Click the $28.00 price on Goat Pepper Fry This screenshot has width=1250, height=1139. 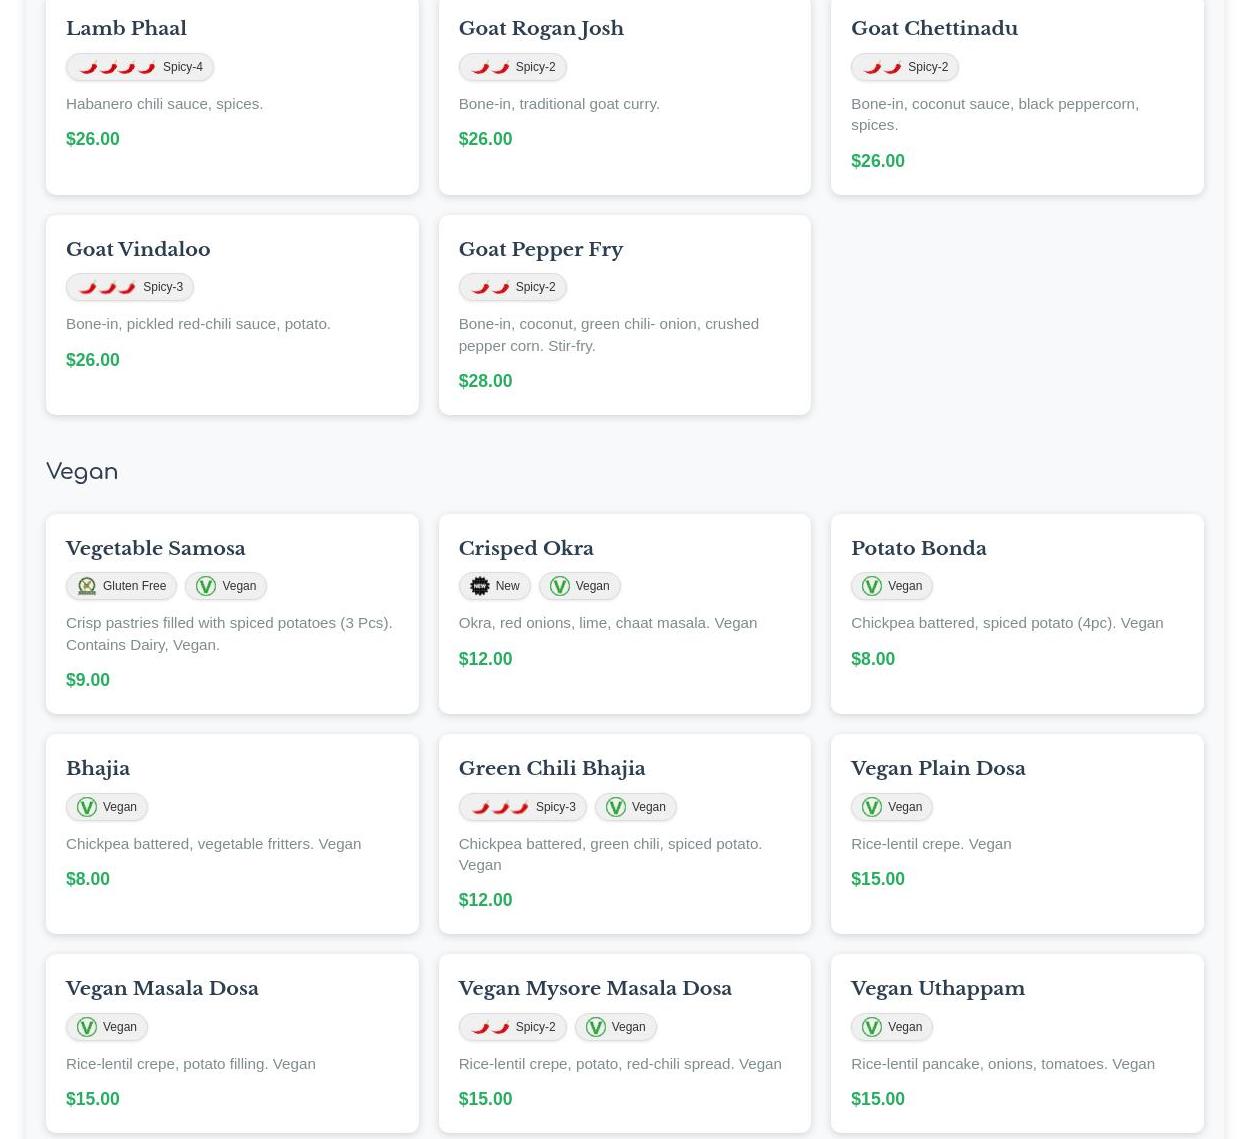tap(485, 381)
